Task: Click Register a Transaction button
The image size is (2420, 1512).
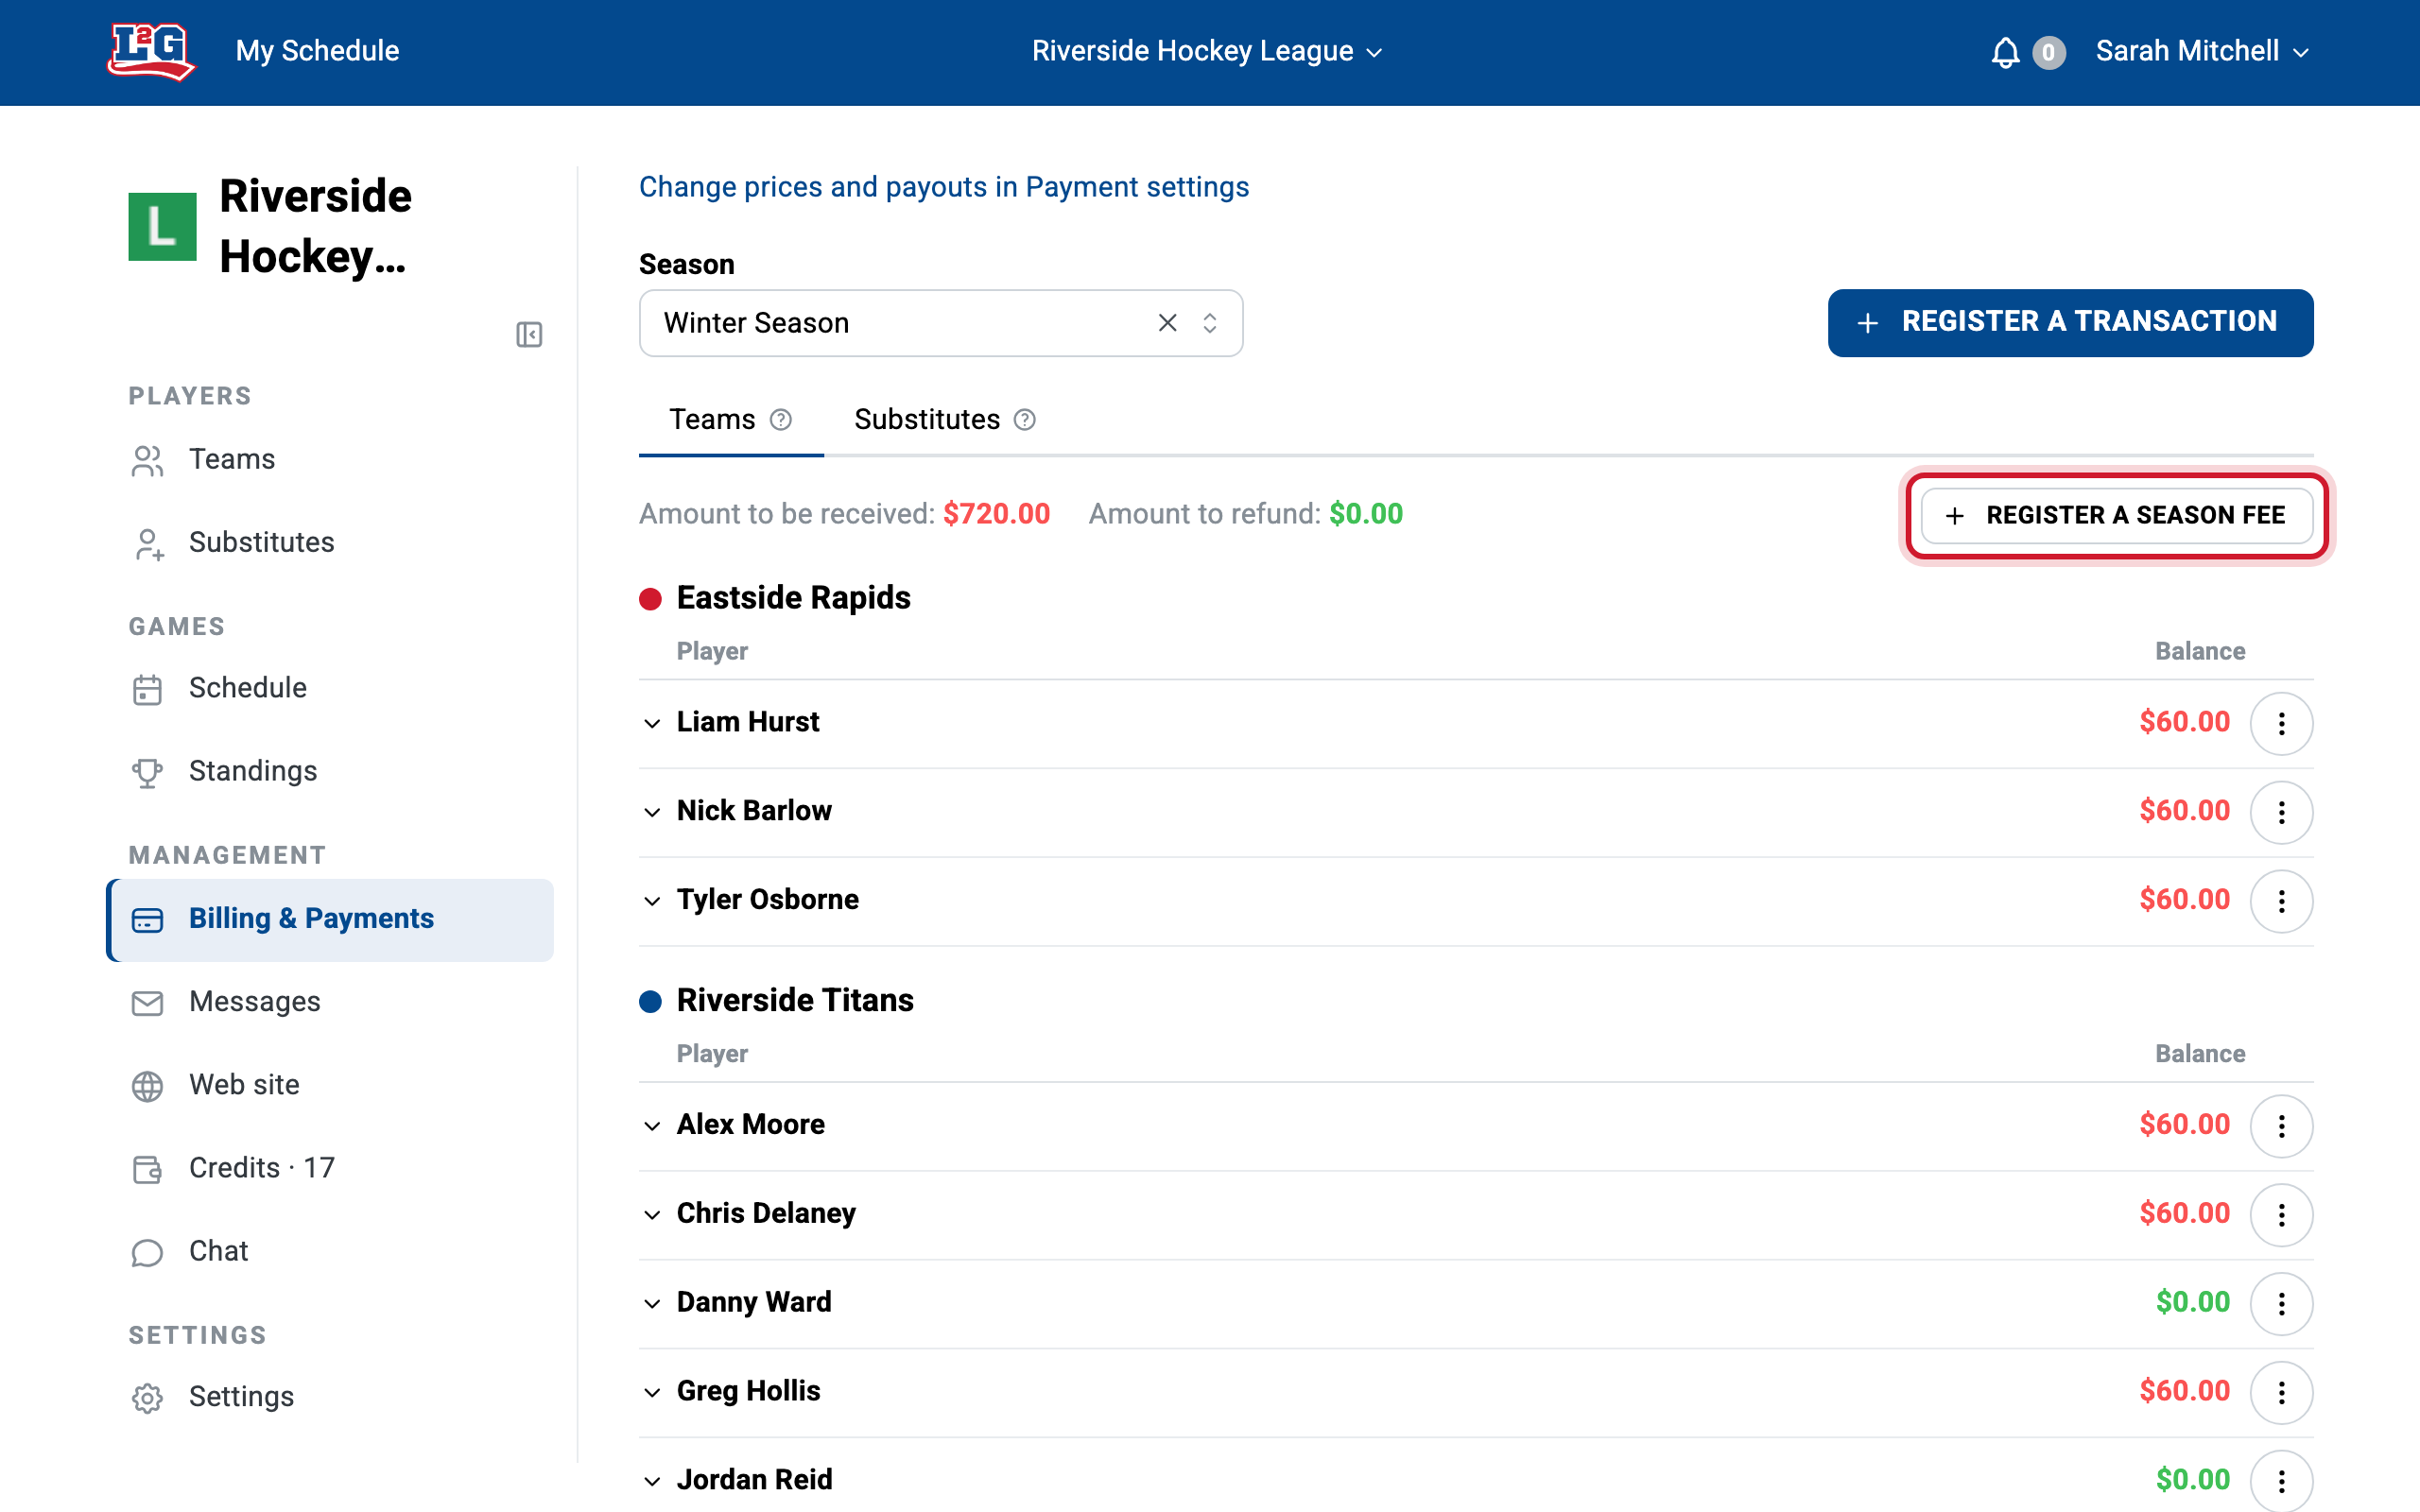Action: click(2070, 322)
